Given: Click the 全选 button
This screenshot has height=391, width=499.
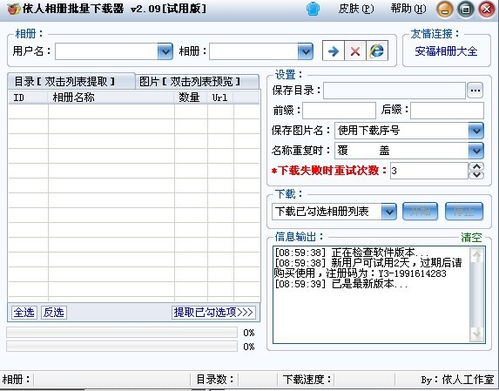Looking at the screenshot, I should 24,312.
